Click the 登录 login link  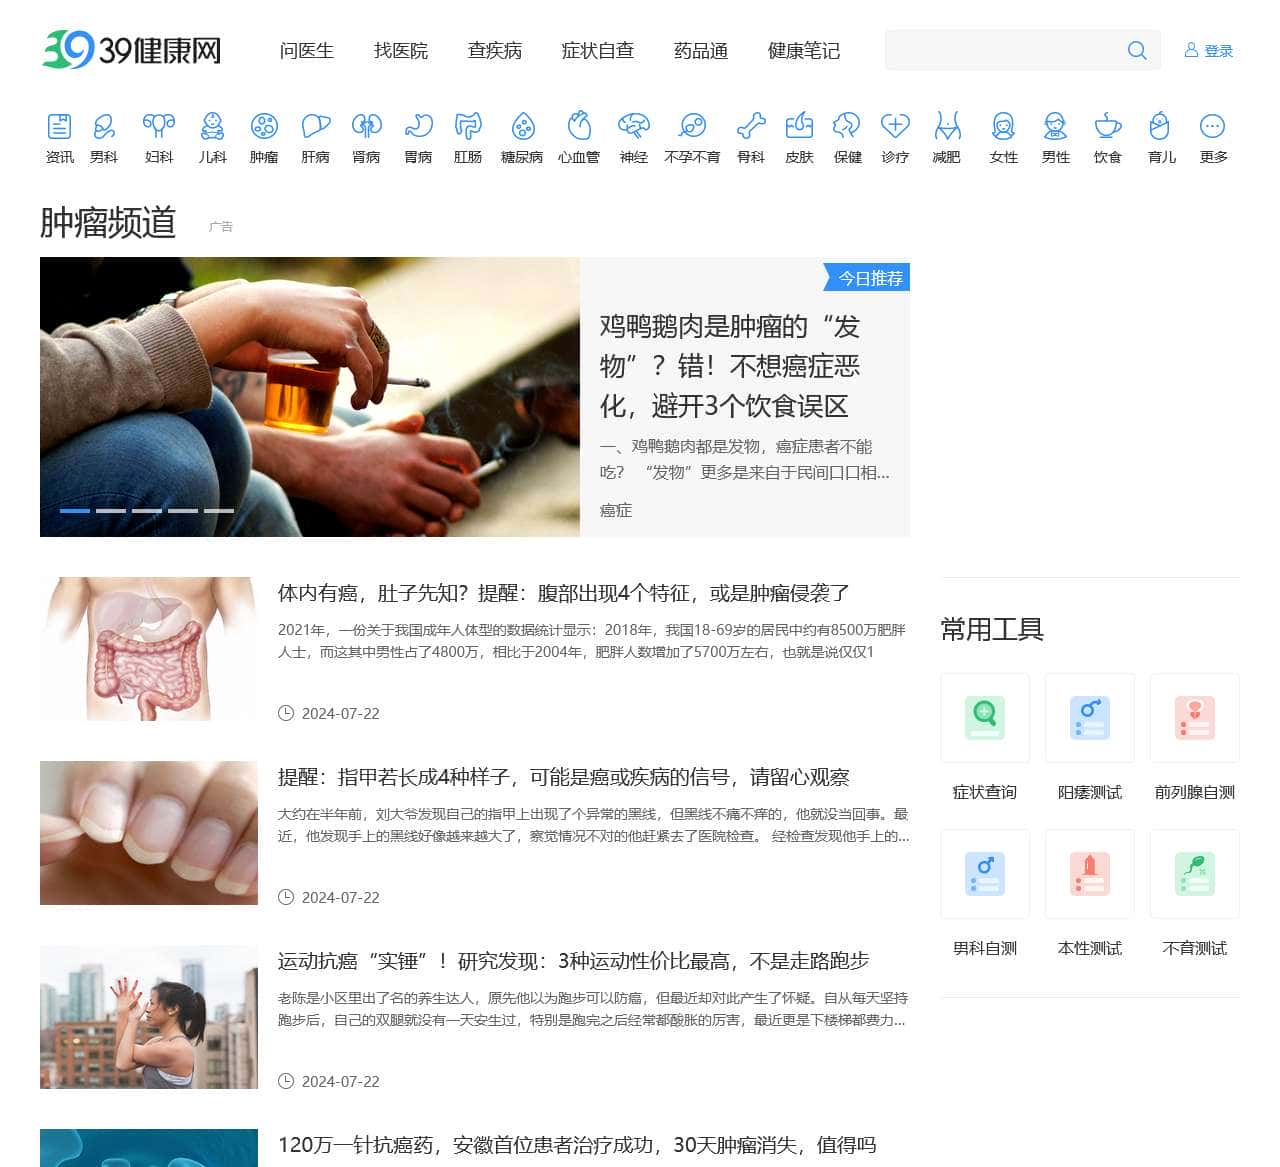coord(1209,51)
